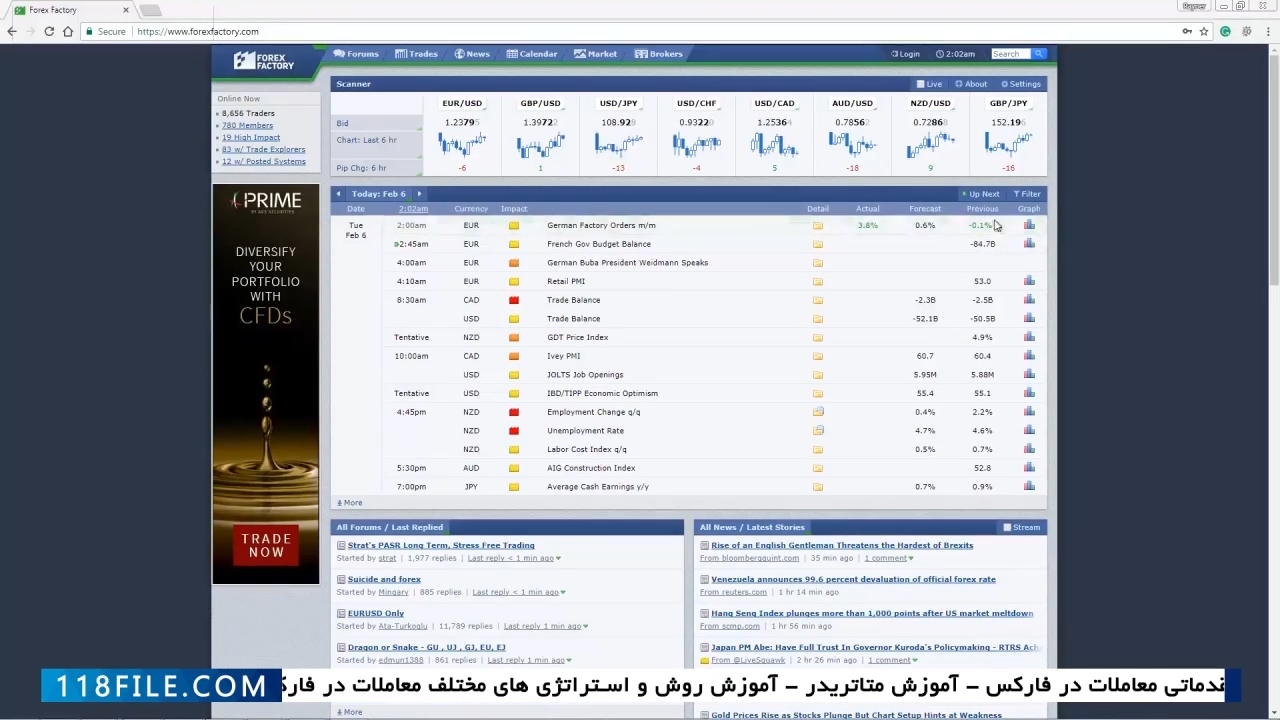1280x720 pixels.
Task: Open graph icon for Retail PMI row
Action: click(1029, 282)
